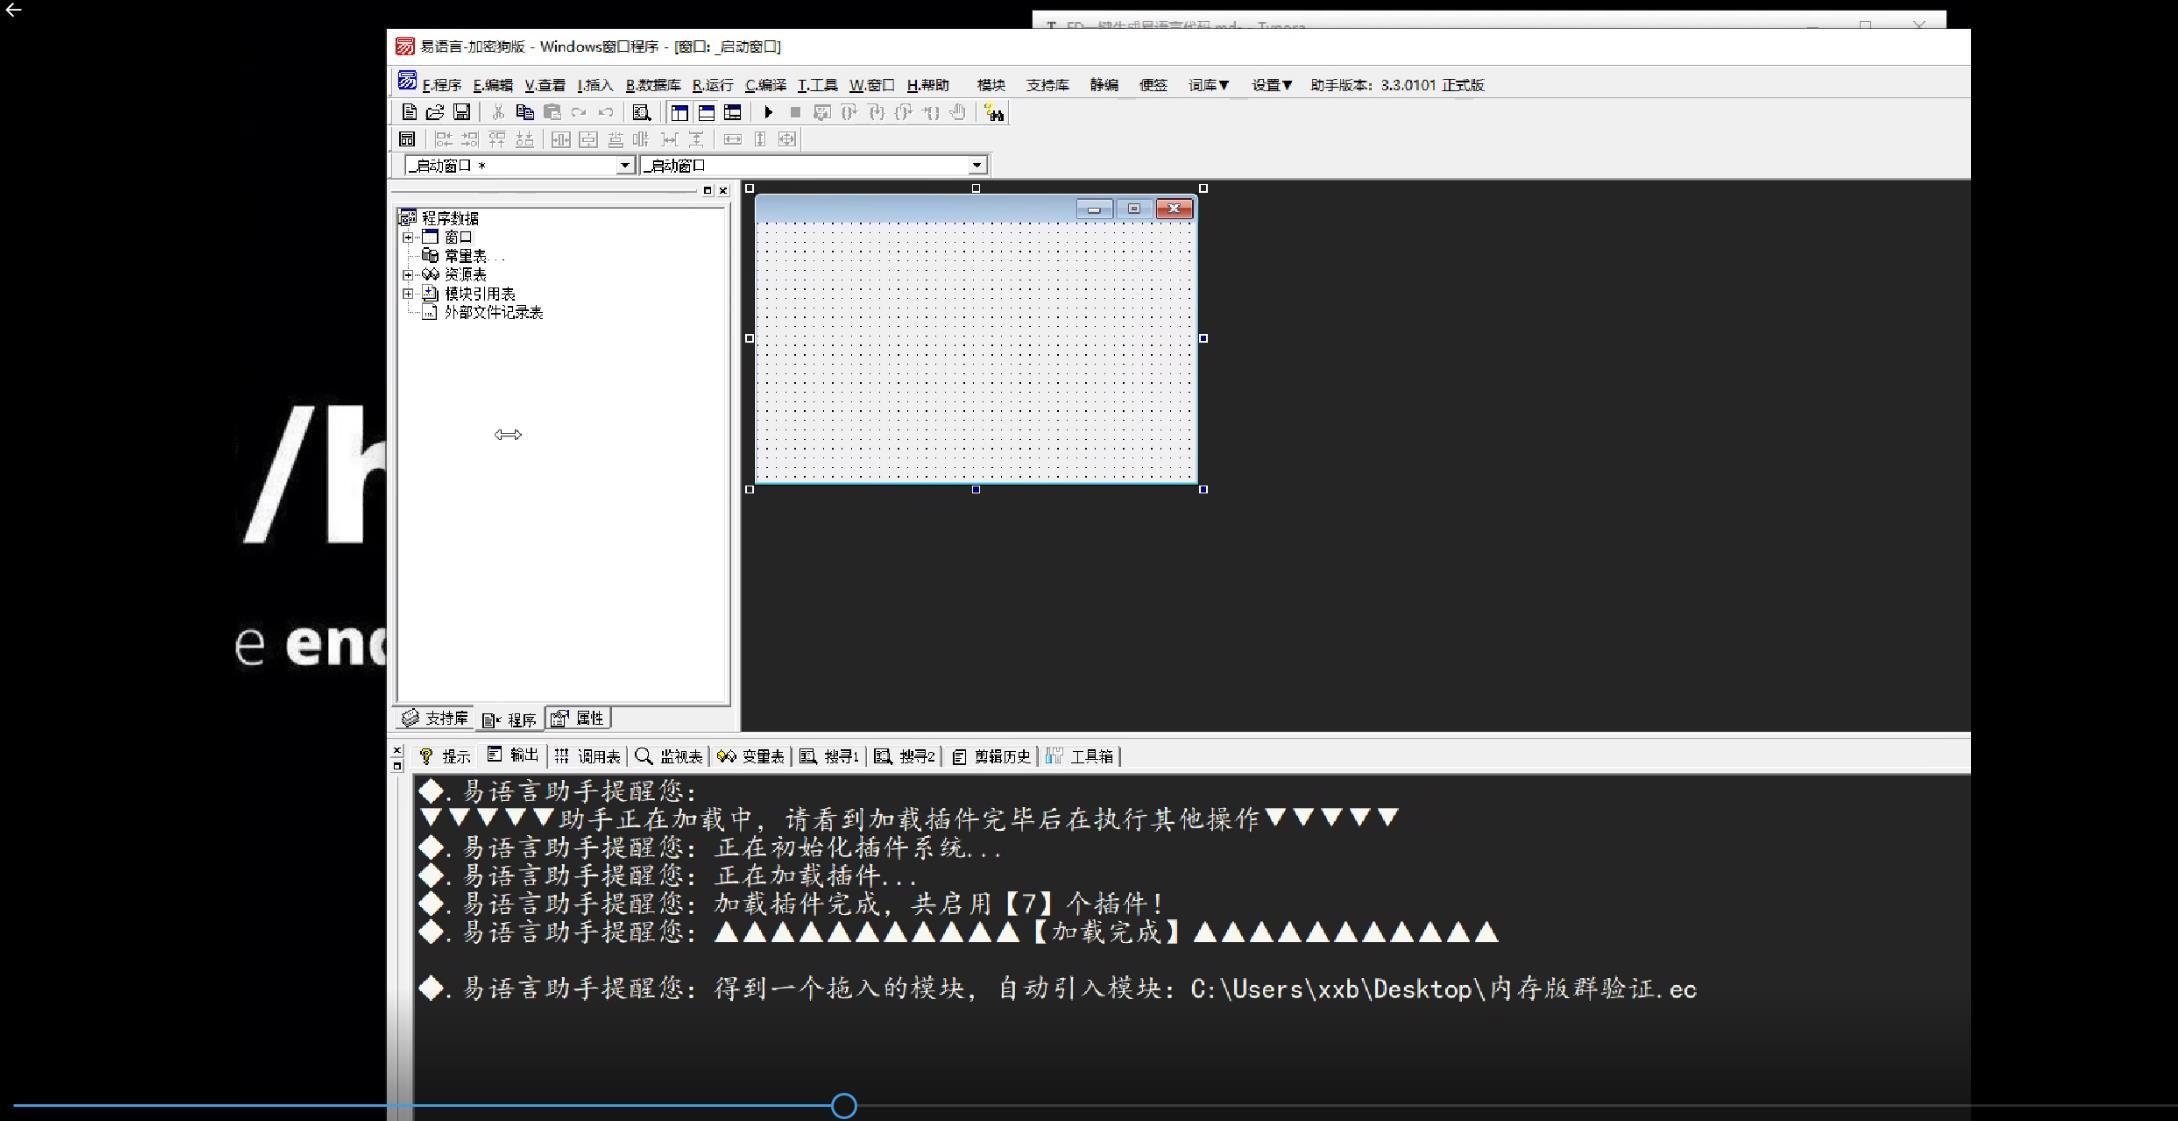
Task: Switch to the 属性 tab
Action: (579, 718)
